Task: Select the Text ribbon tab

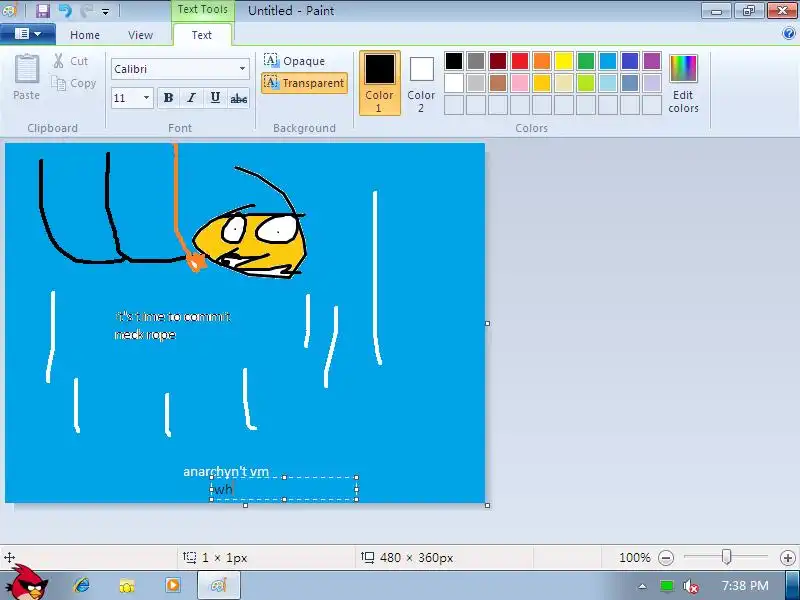Action: (x=202, y=35)
